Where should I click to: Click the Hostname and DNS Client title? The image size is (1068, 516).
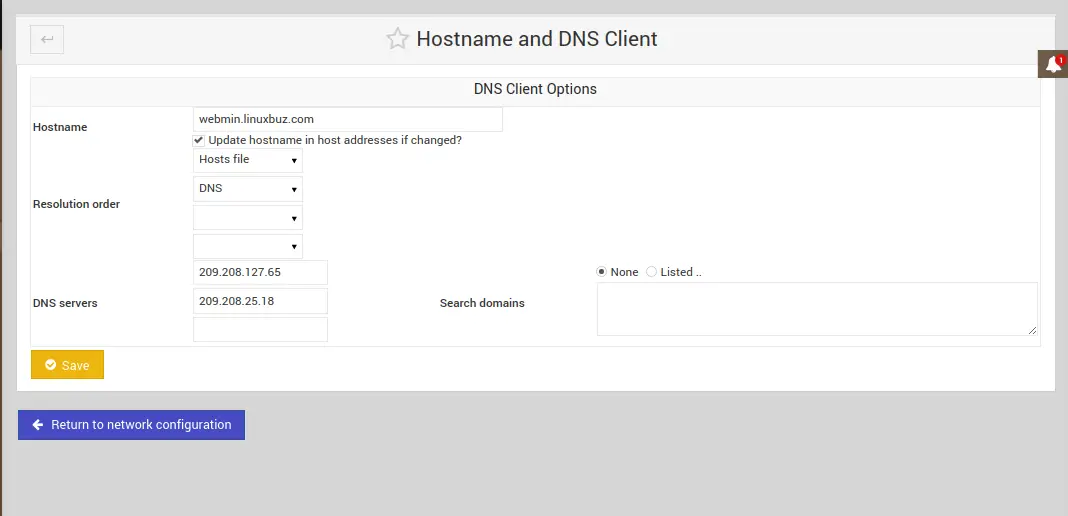(x=537, y=39)
